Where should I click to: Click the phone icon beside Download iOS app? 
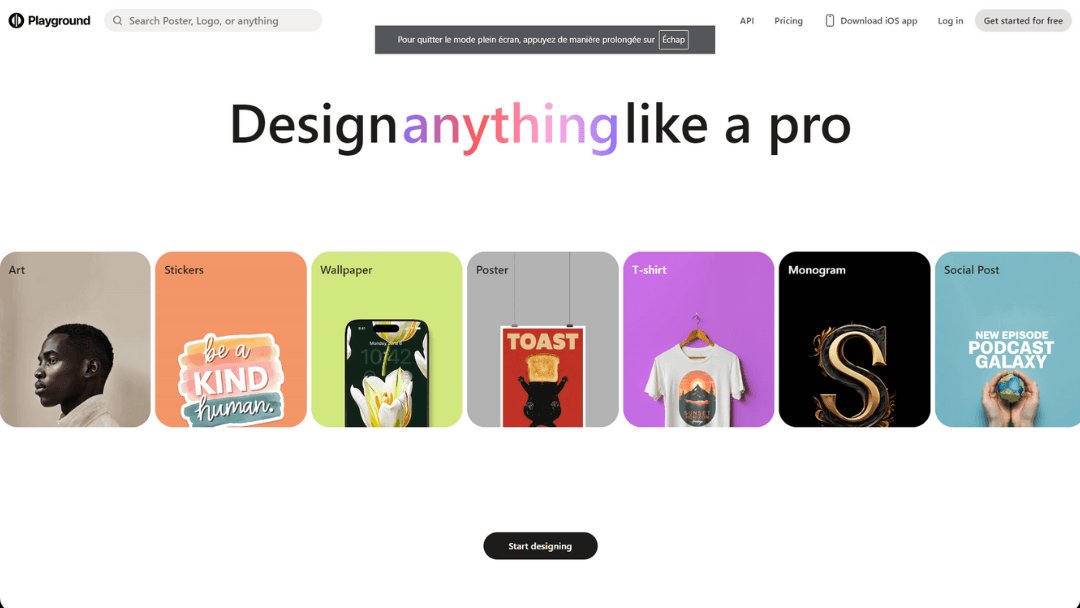pyautogui.click(x=829, y=21)
